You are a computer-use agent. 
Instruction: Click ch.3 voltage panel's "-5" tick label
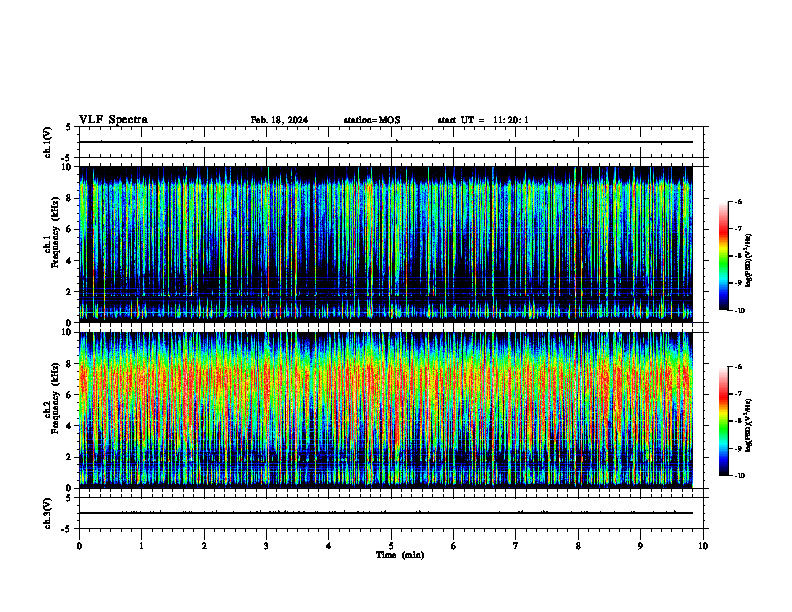pos(67,529)
